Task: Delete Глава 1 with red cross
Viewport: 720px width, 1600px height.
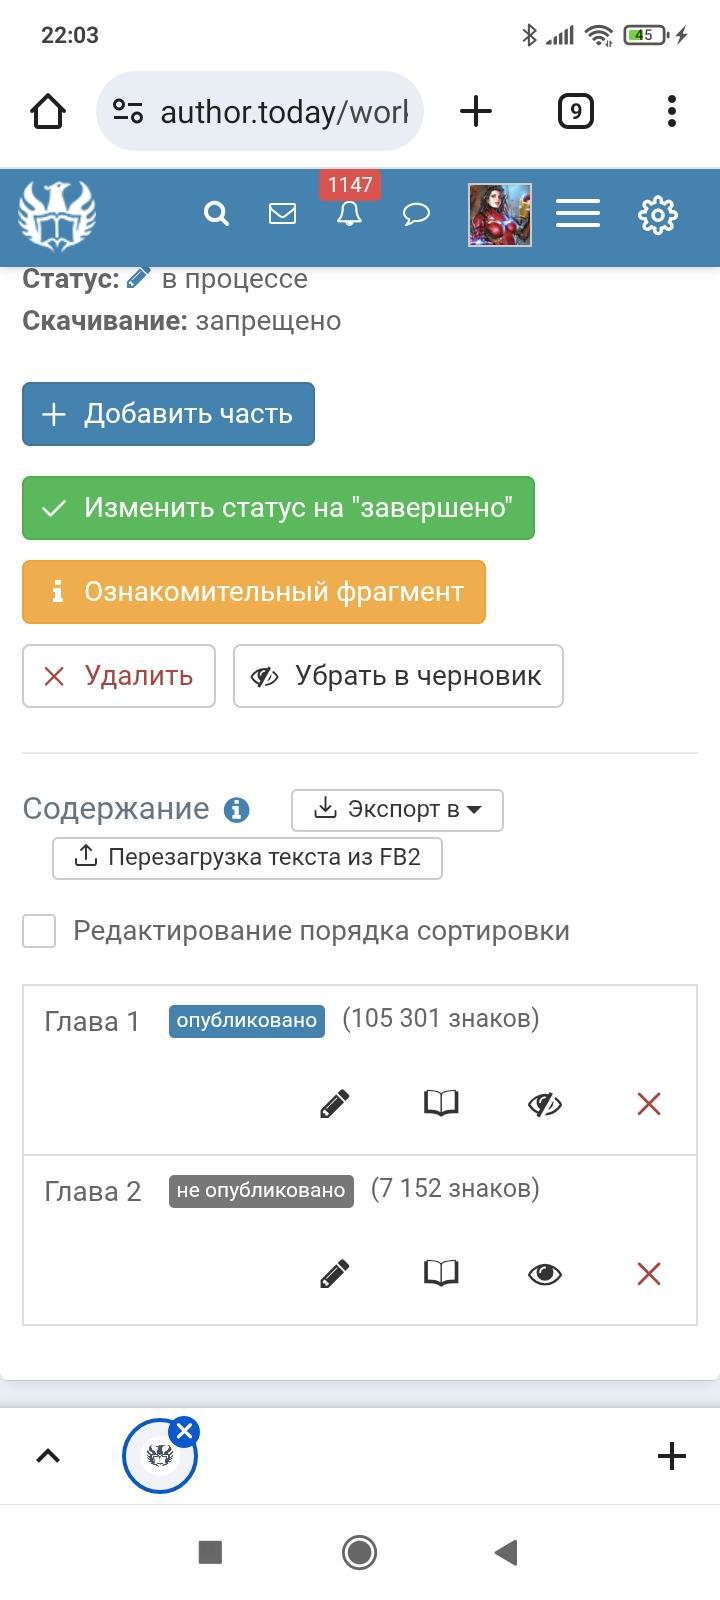Action: [649, 1103]
